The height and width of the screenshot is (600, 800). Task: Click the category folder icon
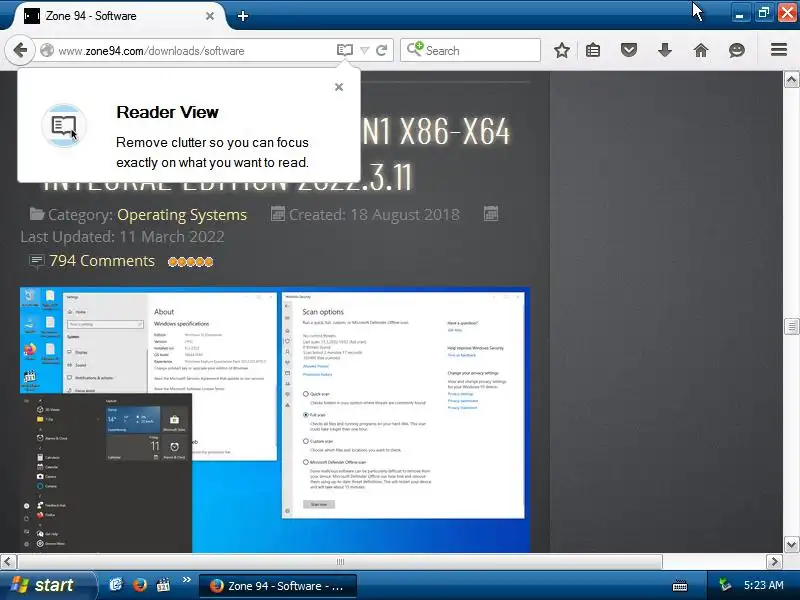pyautogui.click(x=37, y=214)
